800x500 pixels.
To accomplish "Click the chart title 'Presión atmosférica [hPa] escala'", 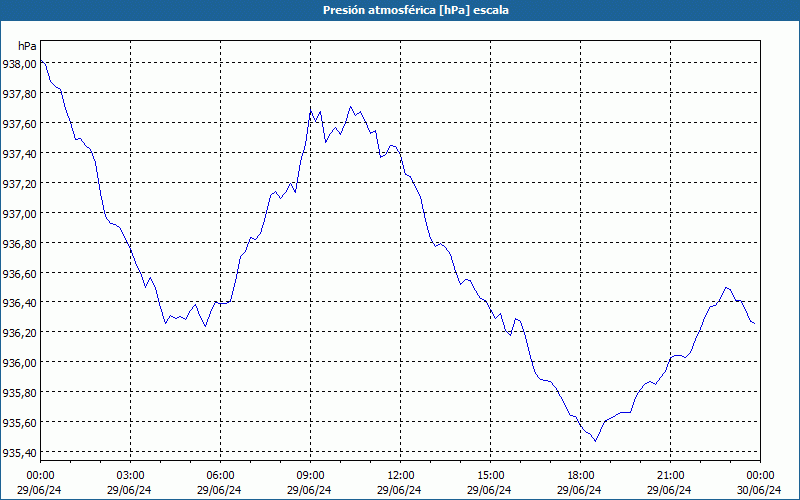I will tap(415, 10).
